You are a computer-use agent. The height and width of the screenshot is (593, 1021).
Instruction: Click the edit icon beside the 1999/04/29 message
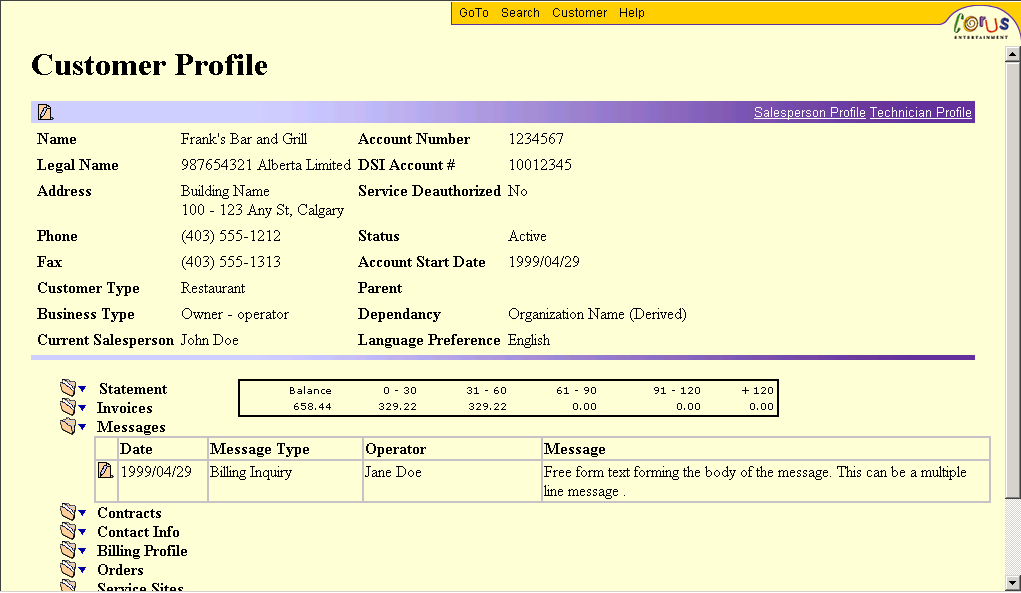pos(105,470)
